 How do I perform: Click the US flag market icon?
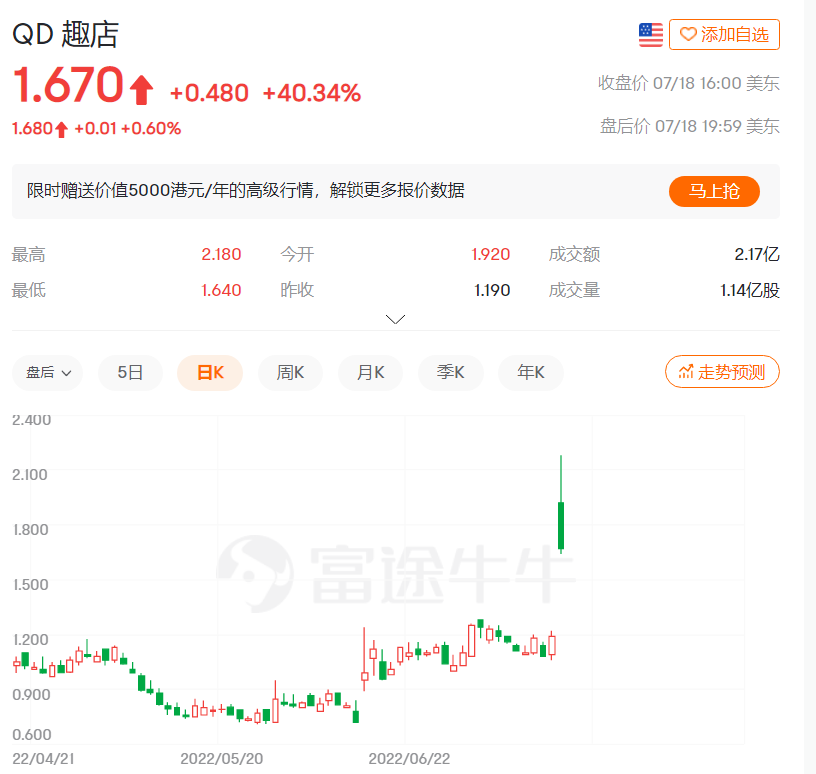[x=651, y=35]
